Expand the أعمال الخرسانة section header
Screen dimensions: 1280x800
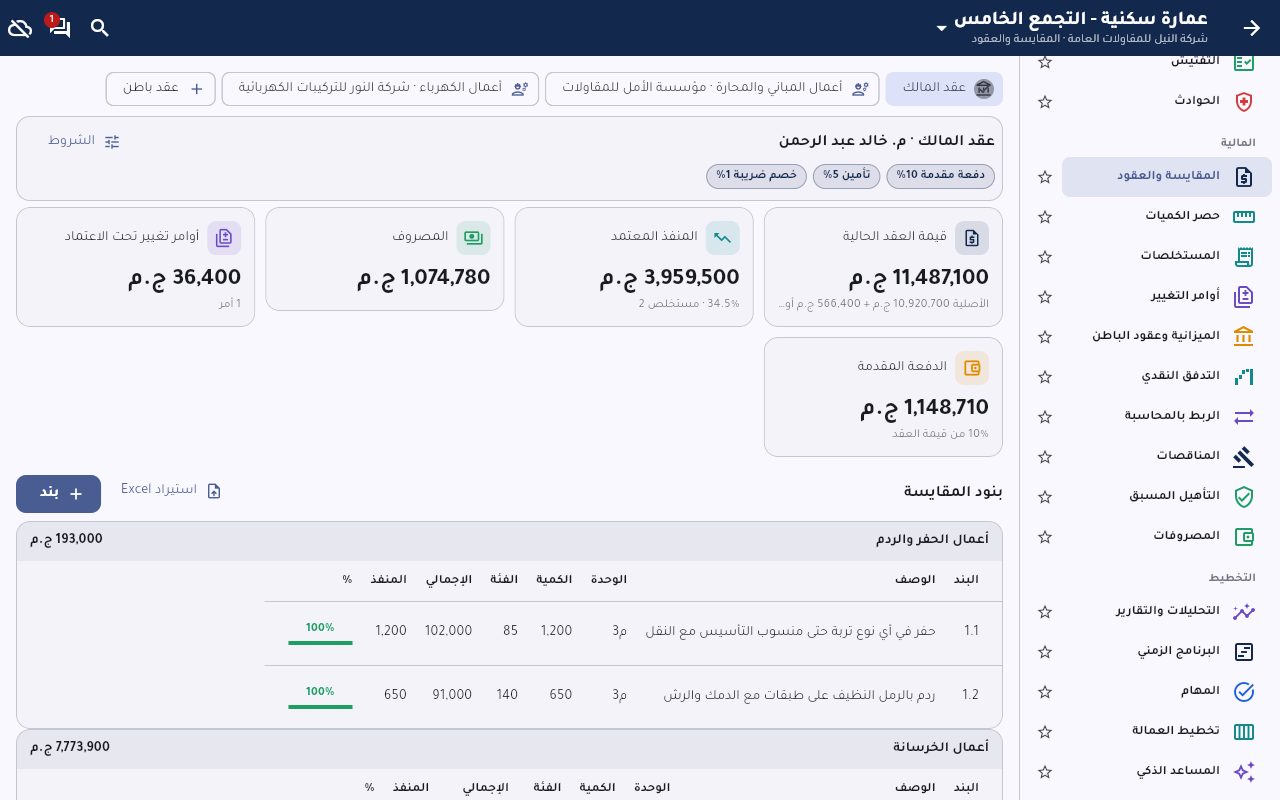pyautogui.click(x=509, y=748)
